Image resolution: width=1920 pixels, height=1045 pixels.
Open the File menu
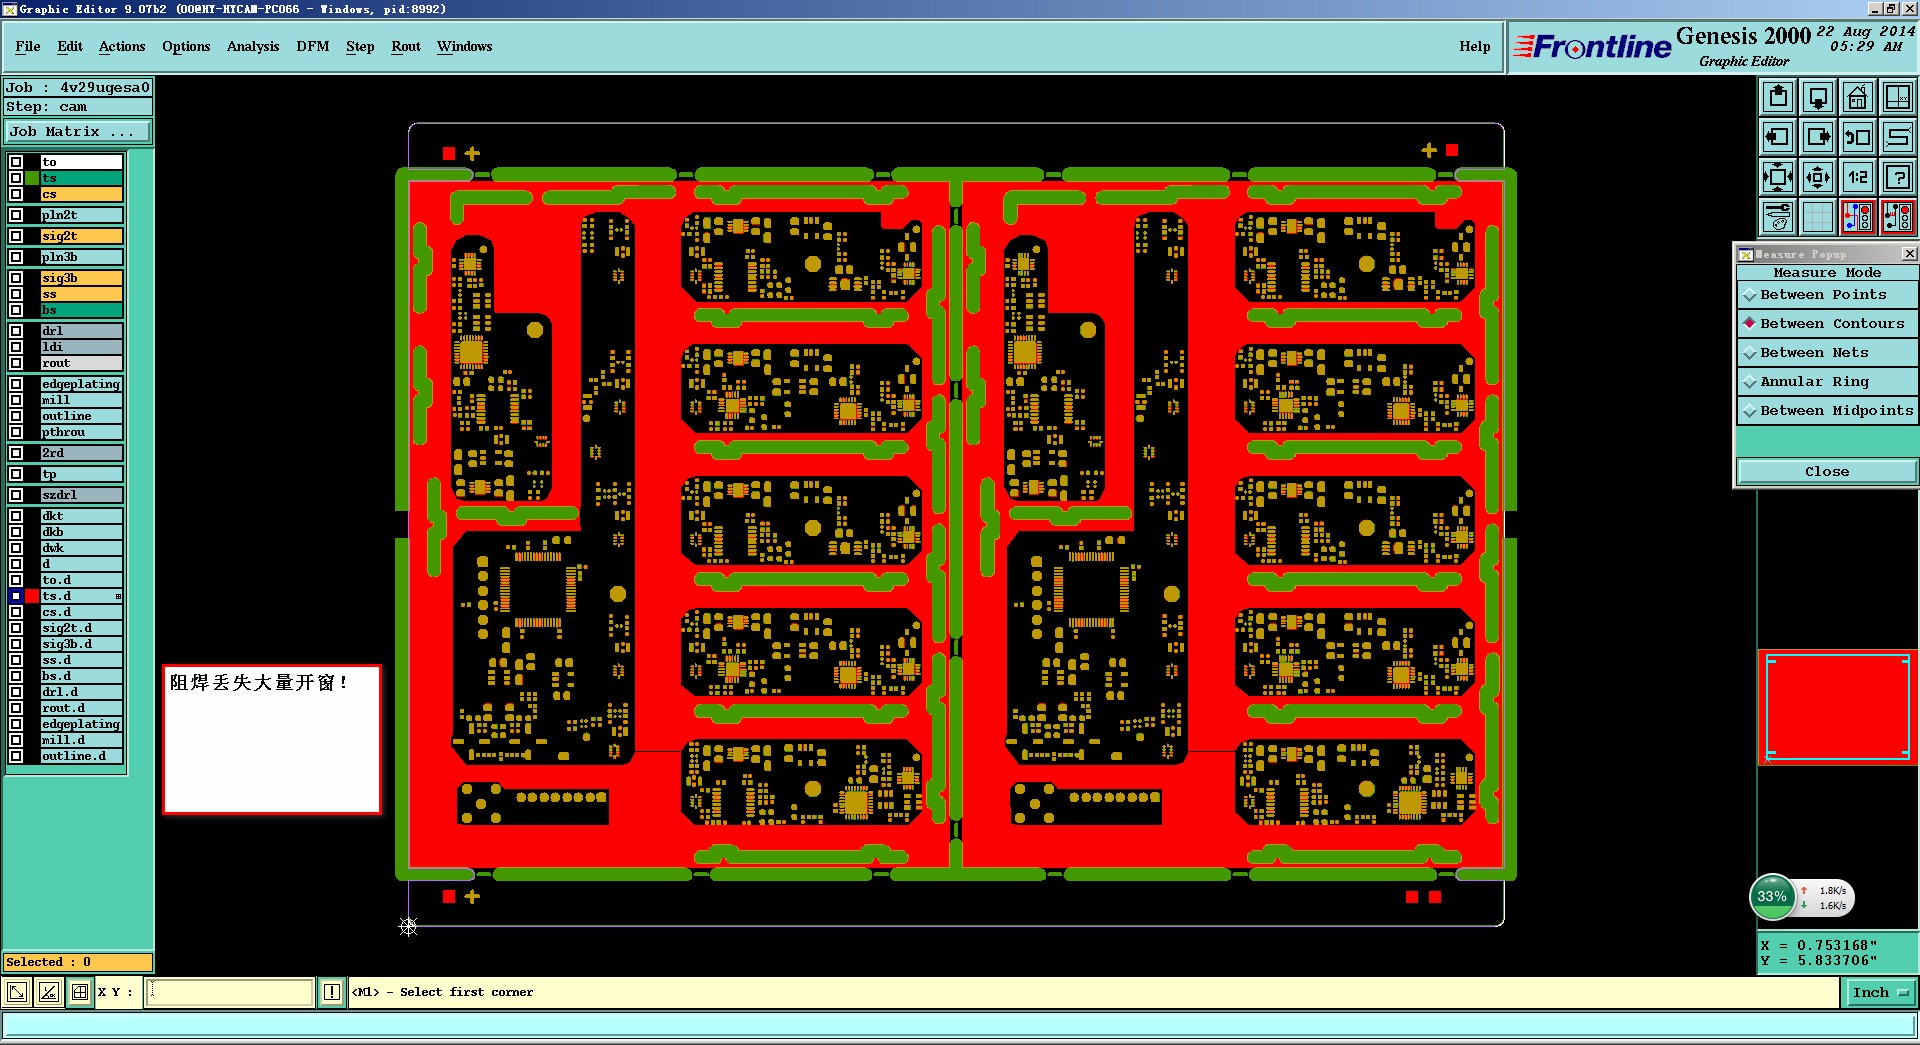coord(28,46)
